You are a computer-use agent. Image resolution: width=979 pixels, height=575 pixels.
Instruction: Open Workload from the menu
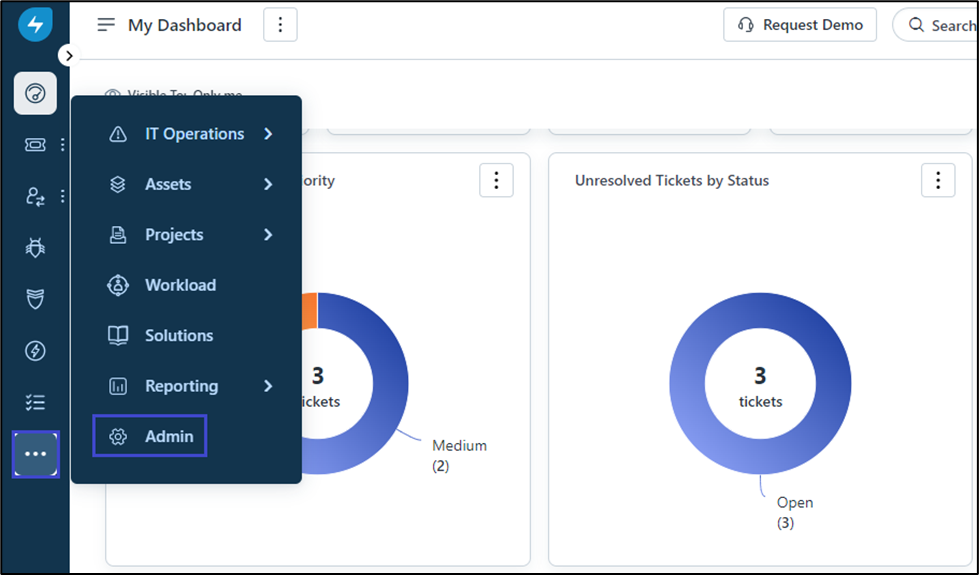click(x=180, y=285)
